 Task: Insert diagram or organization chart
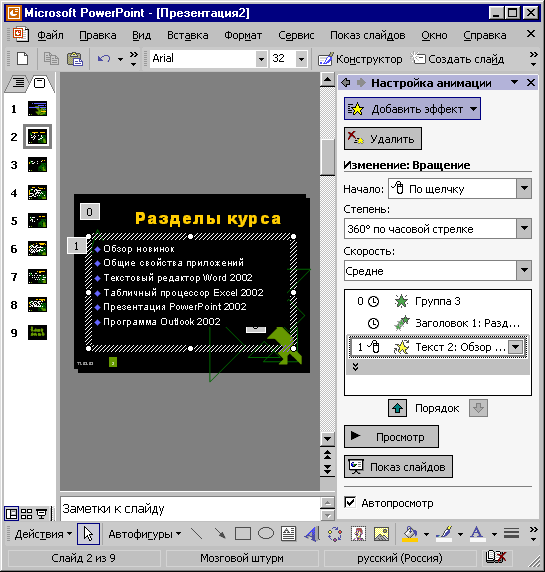tap(335, 534)
